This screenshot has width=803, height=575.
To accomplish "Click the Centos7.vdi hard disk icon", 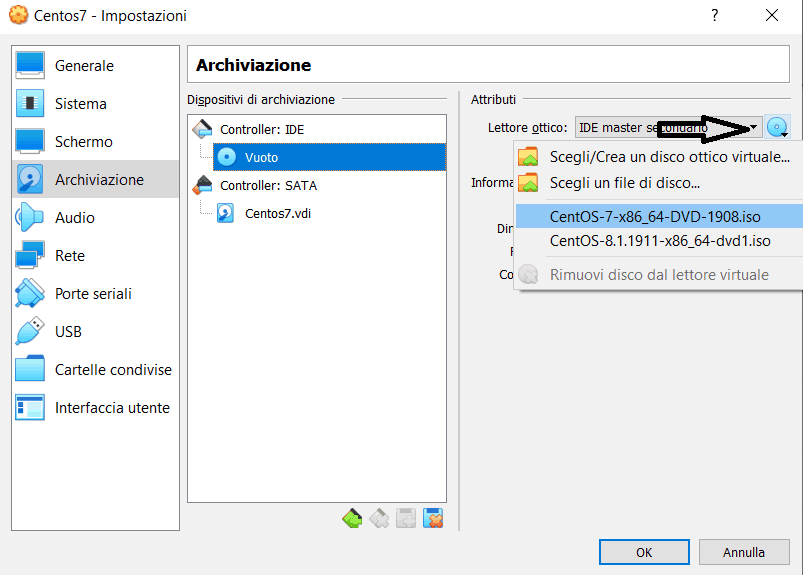I will pyautogui.click(x=225, y=213).
